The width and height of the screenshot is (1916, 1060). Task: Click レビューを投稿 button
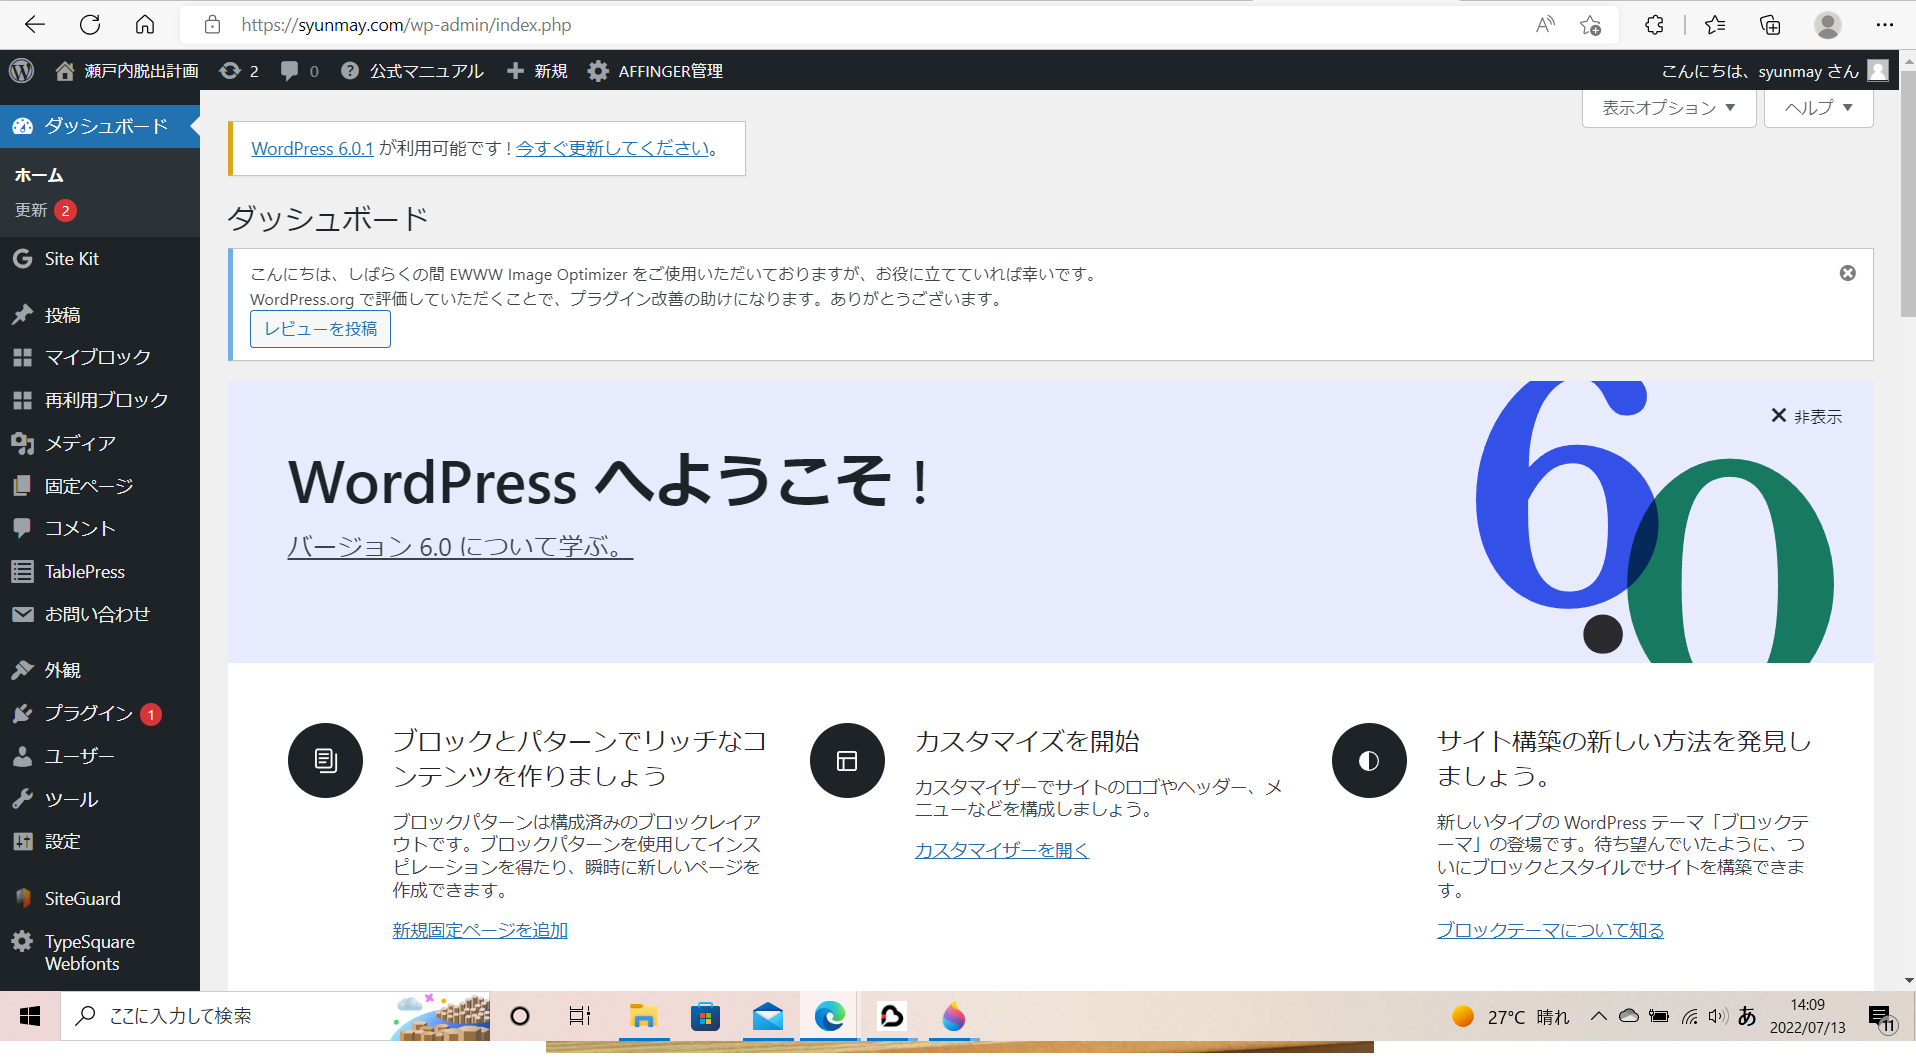point(320,329)
